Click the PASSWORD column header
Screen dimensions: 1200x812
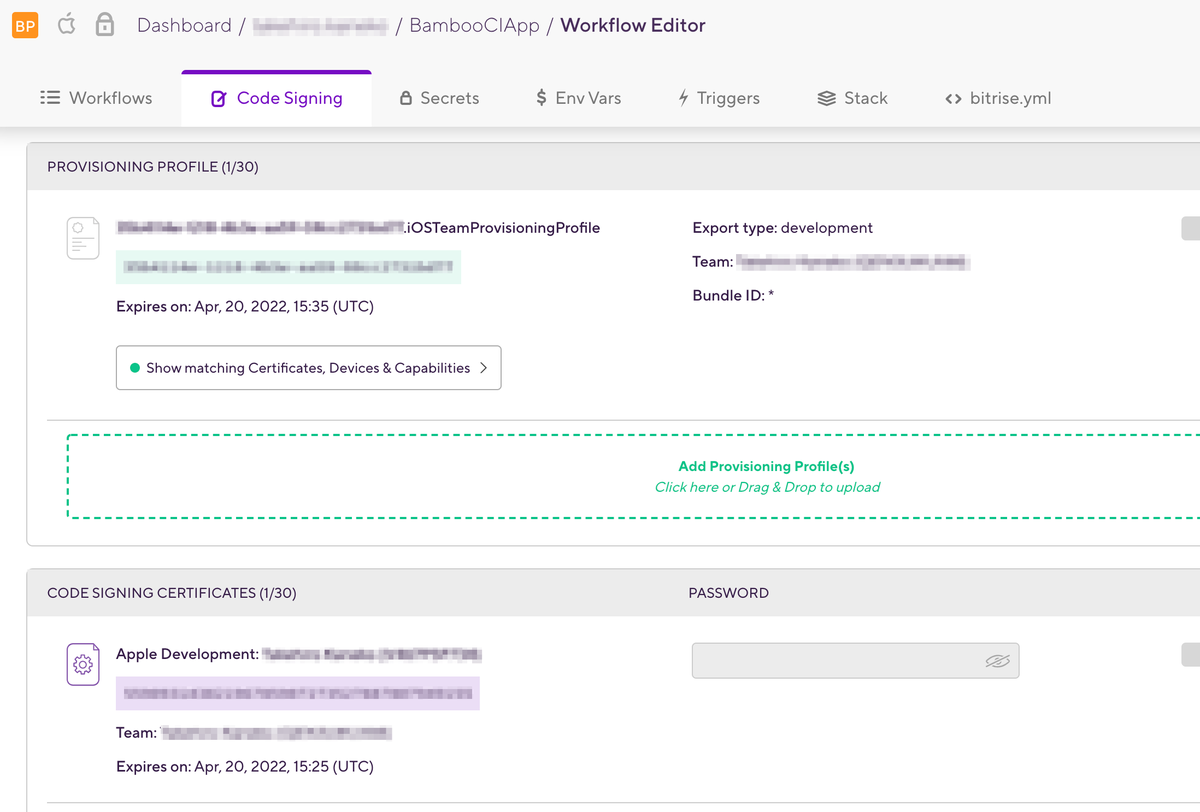[729, 593]
